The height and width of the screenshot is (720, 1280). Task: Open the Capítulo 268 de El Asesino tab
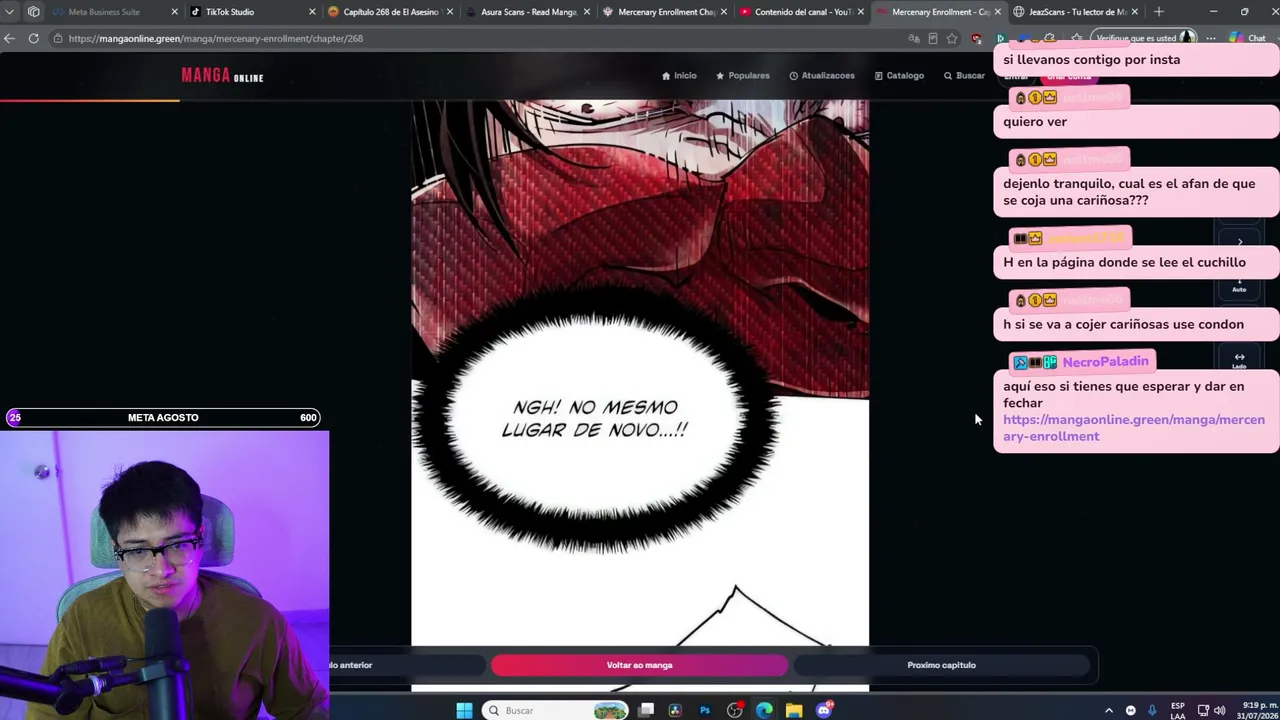(x=390, y=12)
